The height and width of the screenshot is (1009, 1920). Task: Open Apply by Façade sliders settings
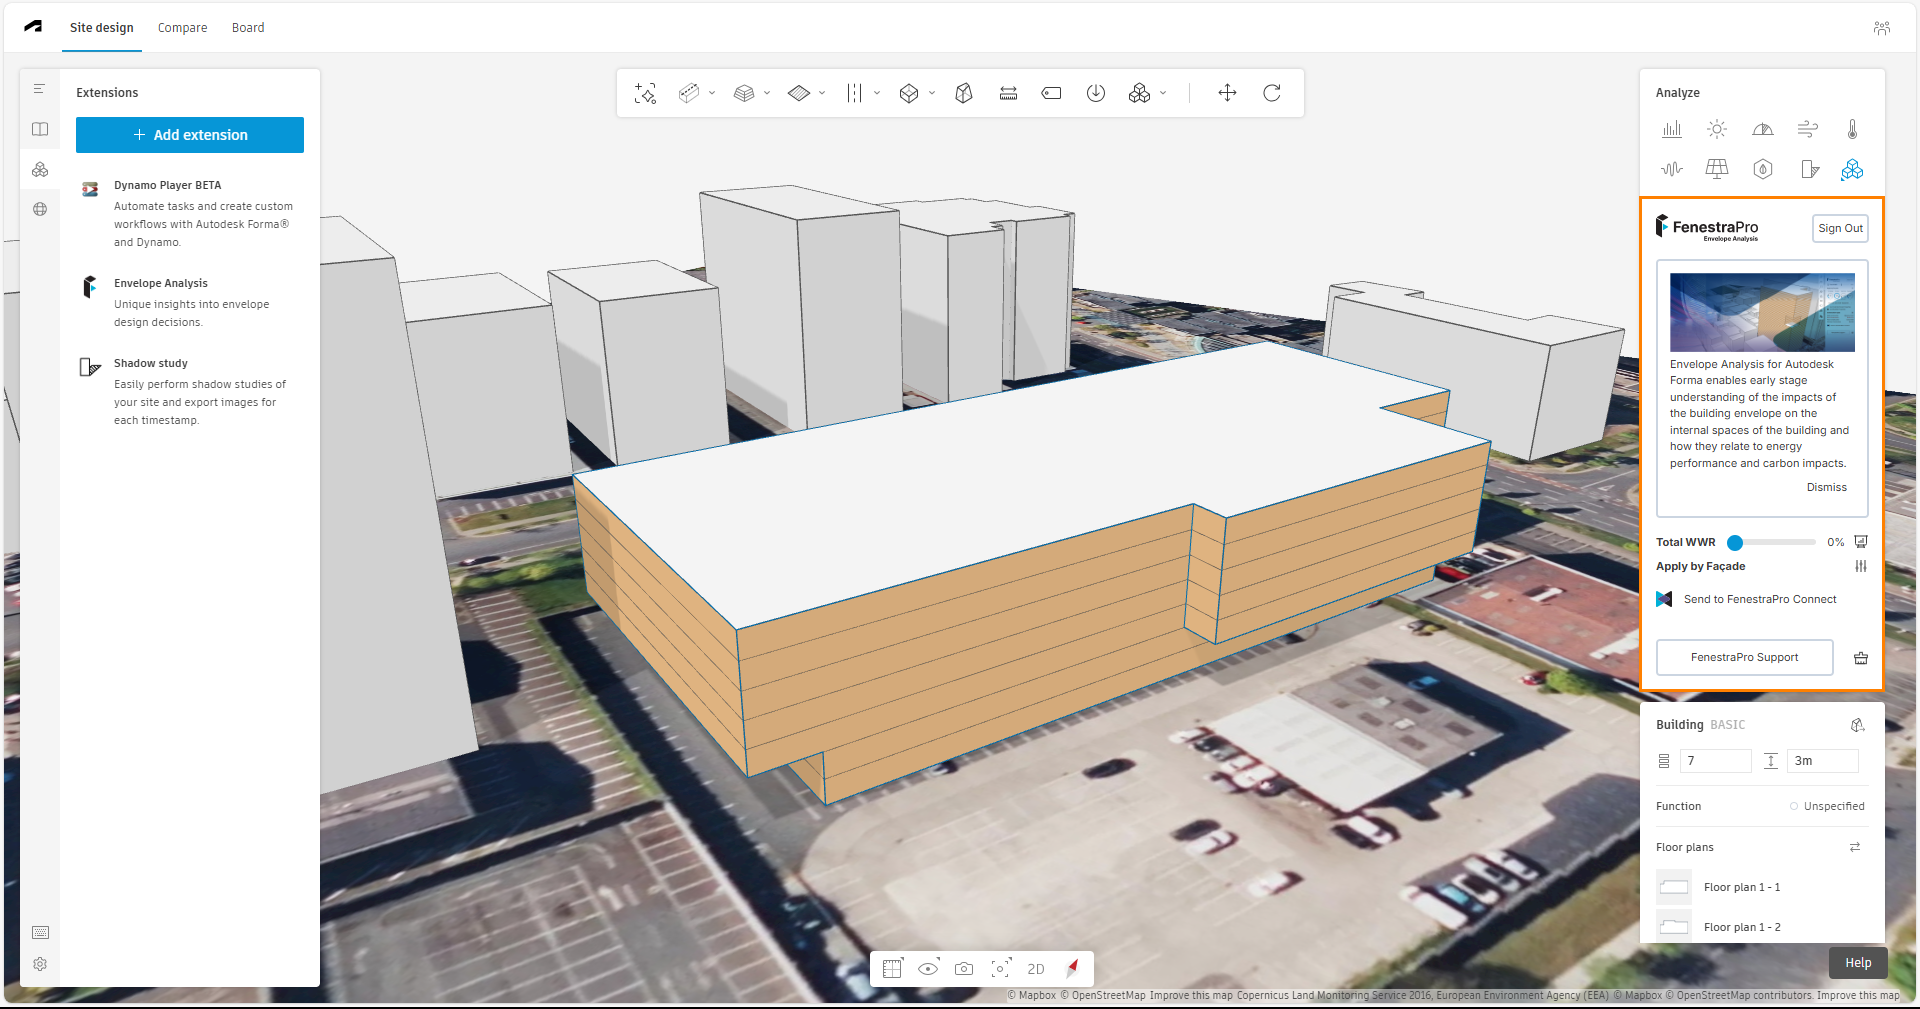coord(1861,566)
